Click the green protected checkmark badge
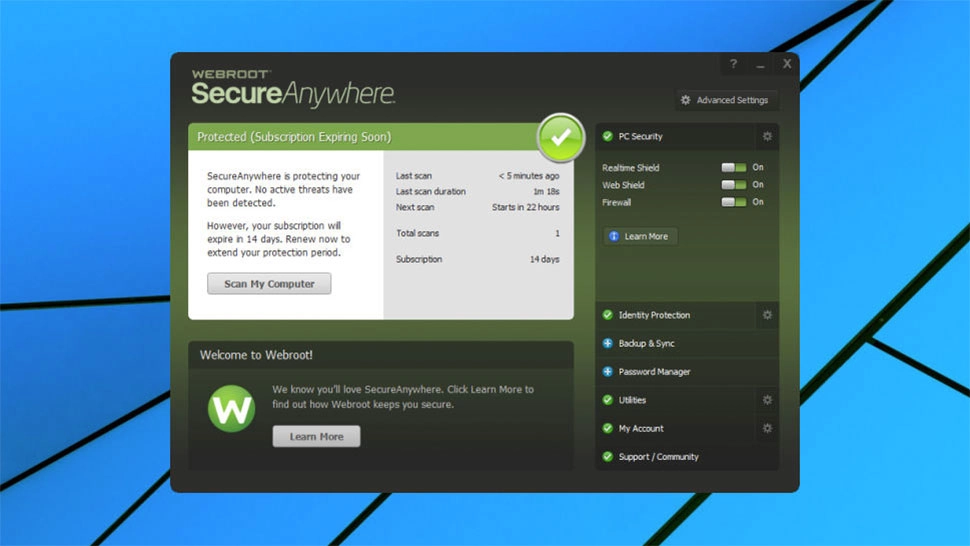 pyautogui.click(x=560, y=137)
